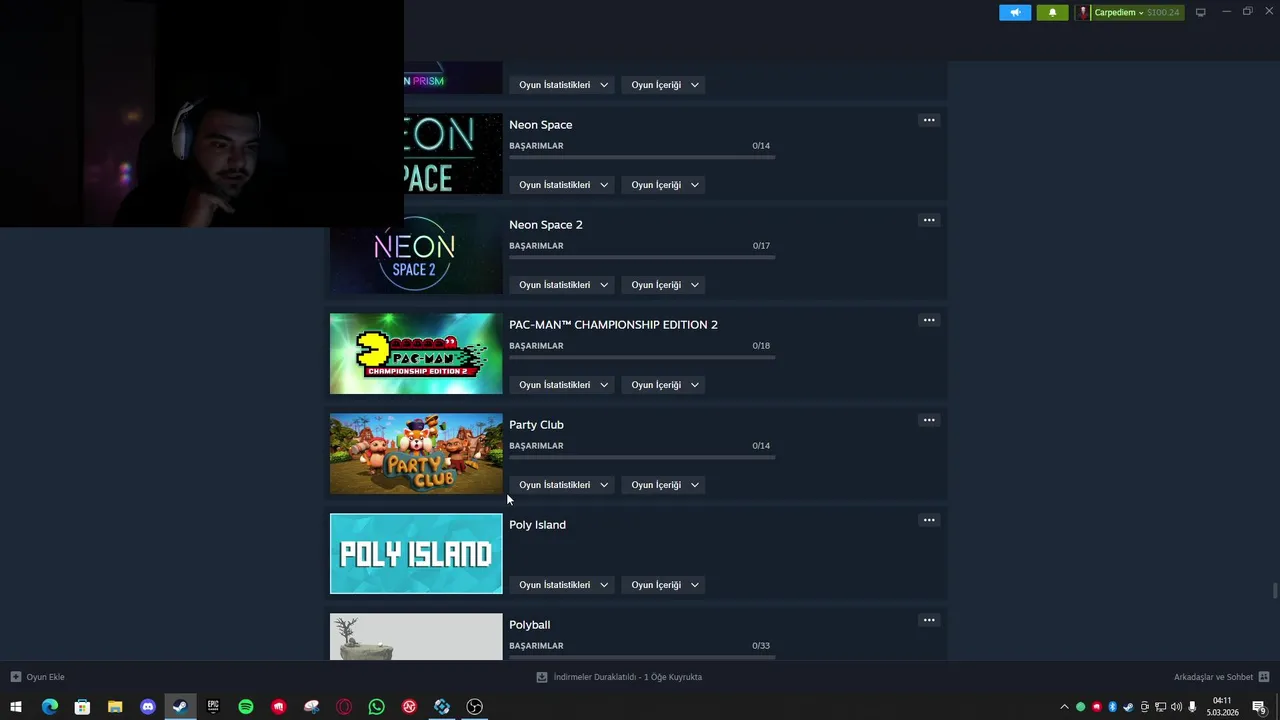Click the Poly Island game thumbnail

tap(416, 554)
